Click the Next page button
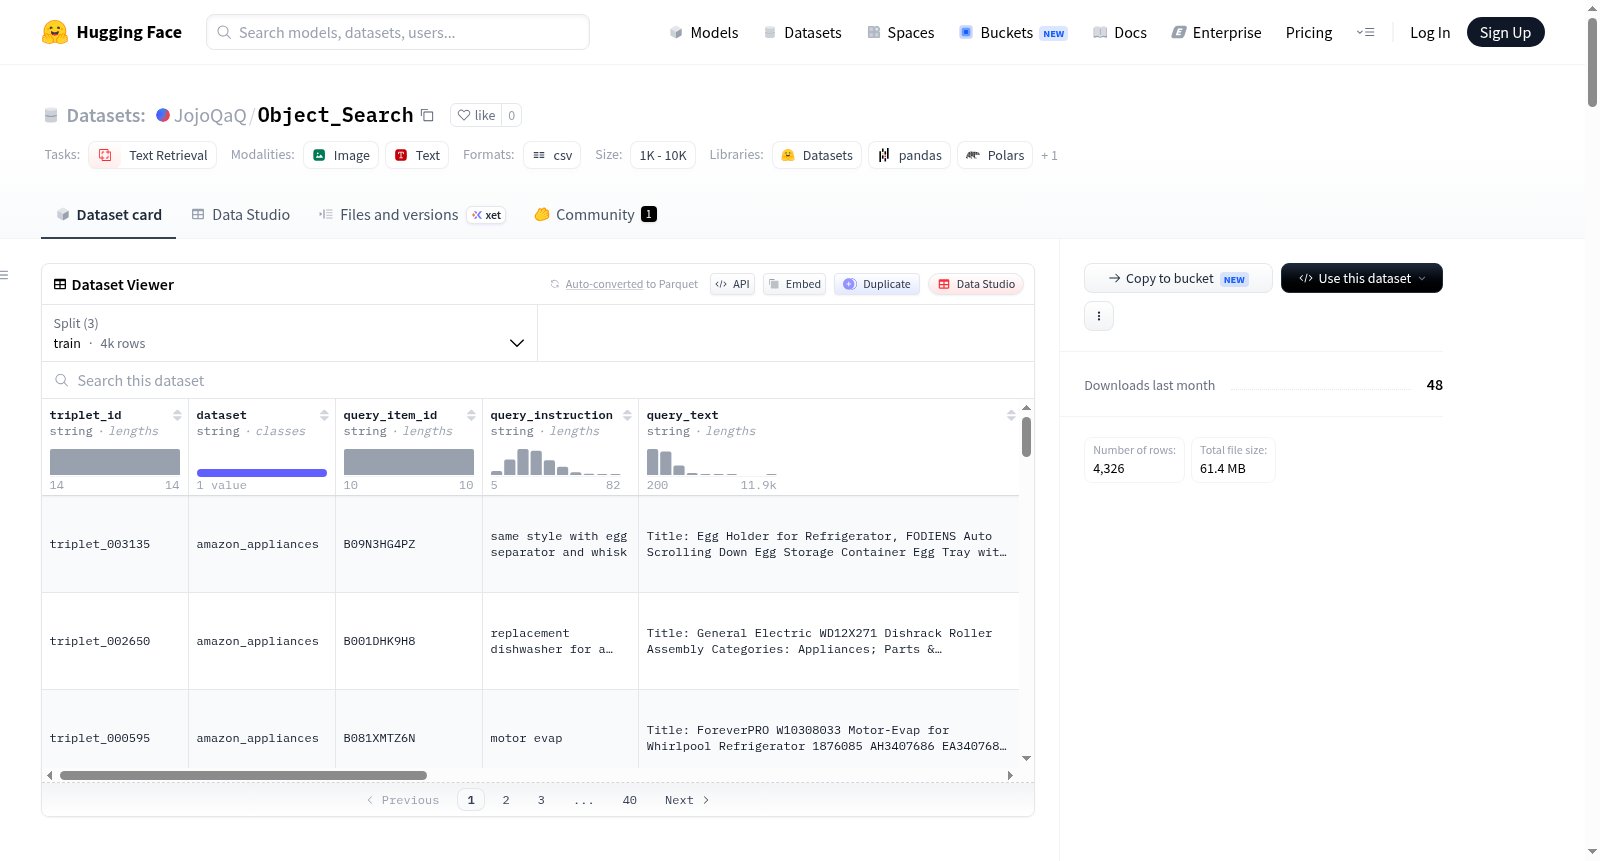This screenshot has width=1600, height=861. (x=687, y=800)
